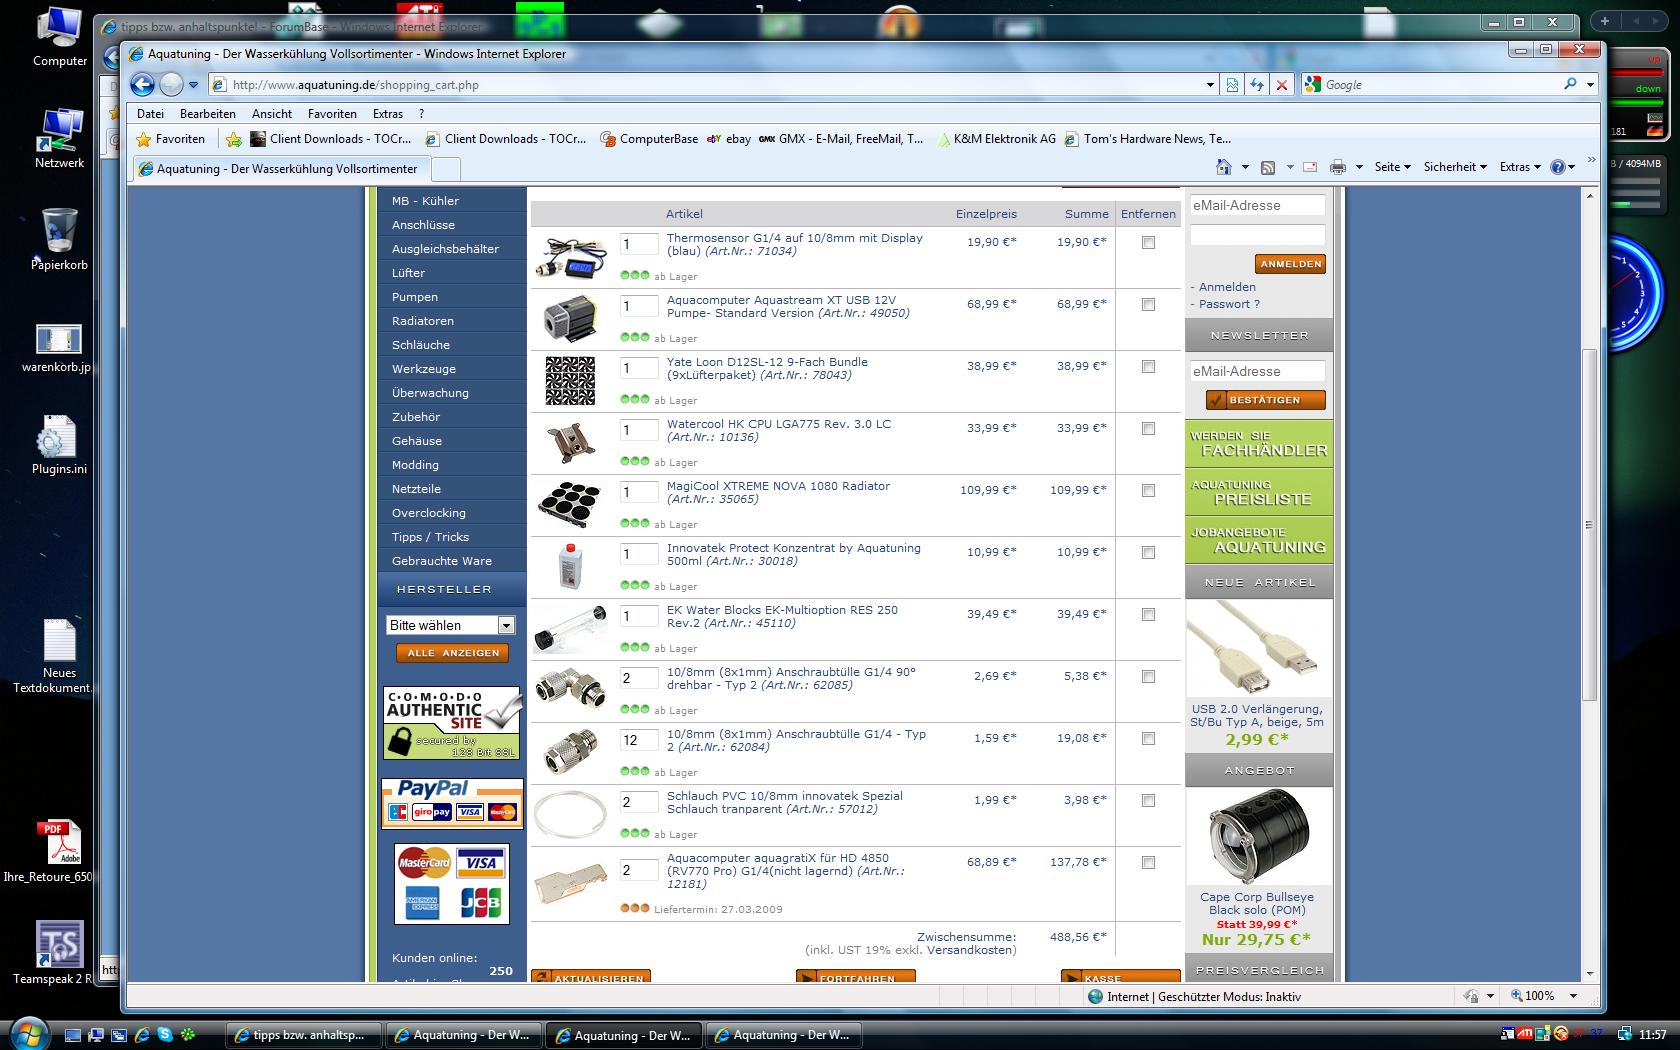
Task: Select the Aquatuning browser tab
Action: (280, 169)
